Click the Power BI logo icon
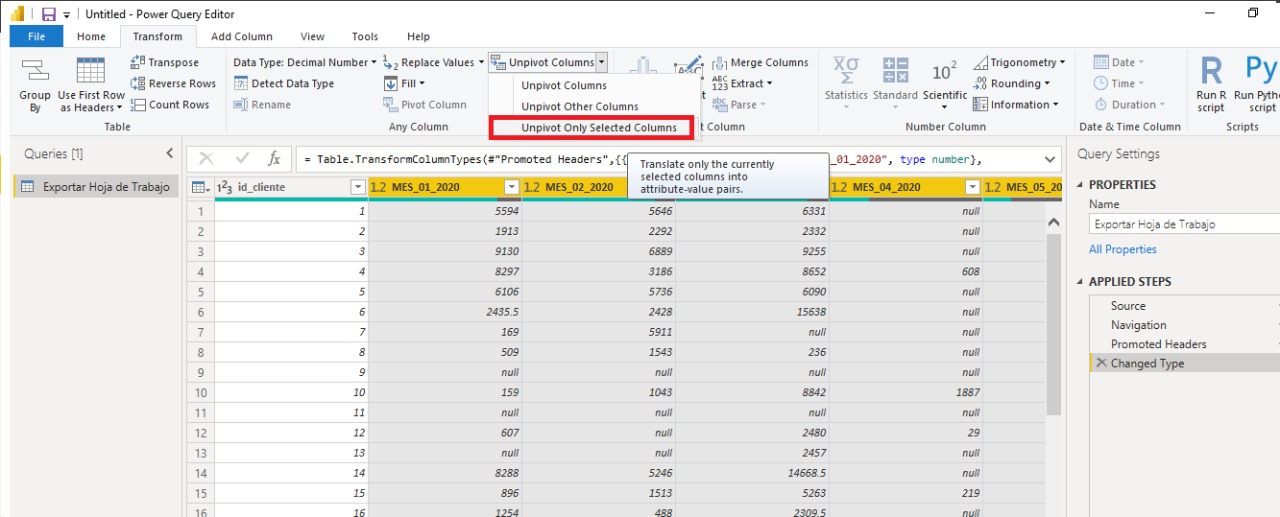 coord(18,14)
